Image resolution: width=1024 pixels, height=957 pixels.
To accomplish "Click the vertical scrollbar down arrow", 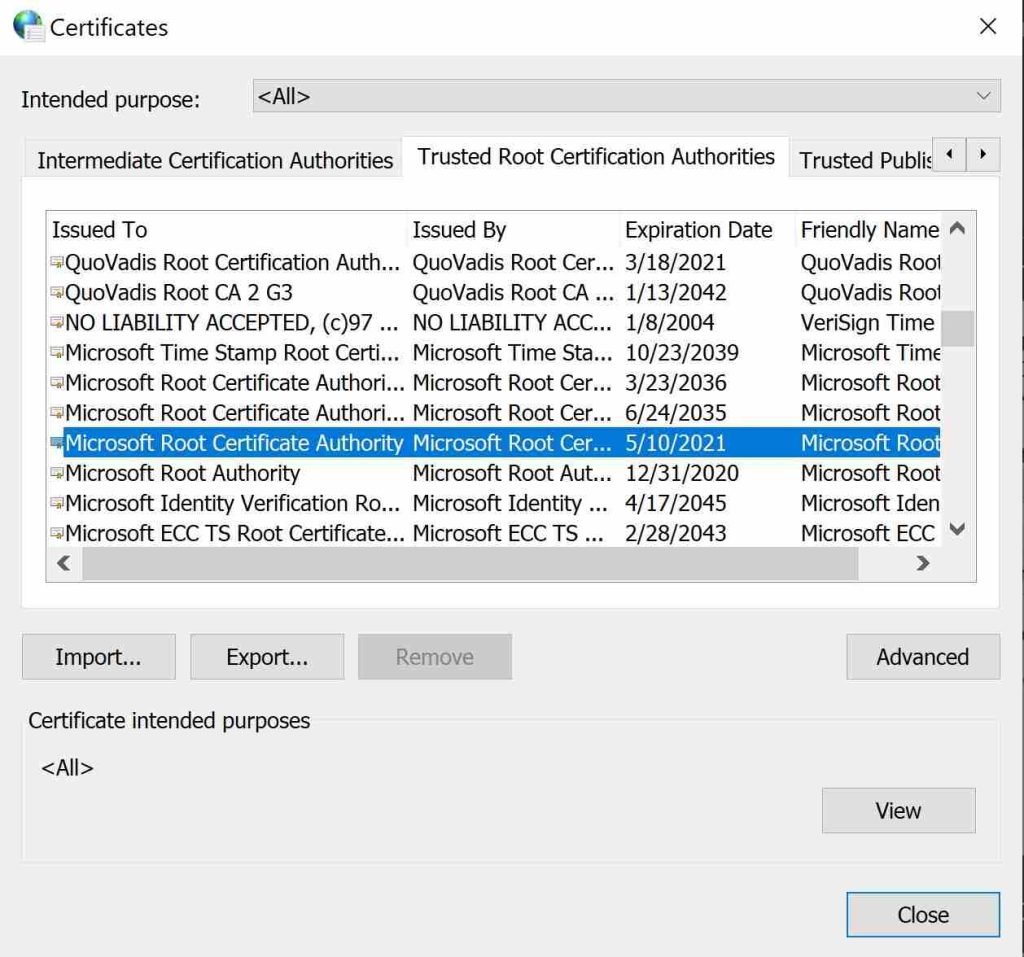I will (x=957, y=530).
